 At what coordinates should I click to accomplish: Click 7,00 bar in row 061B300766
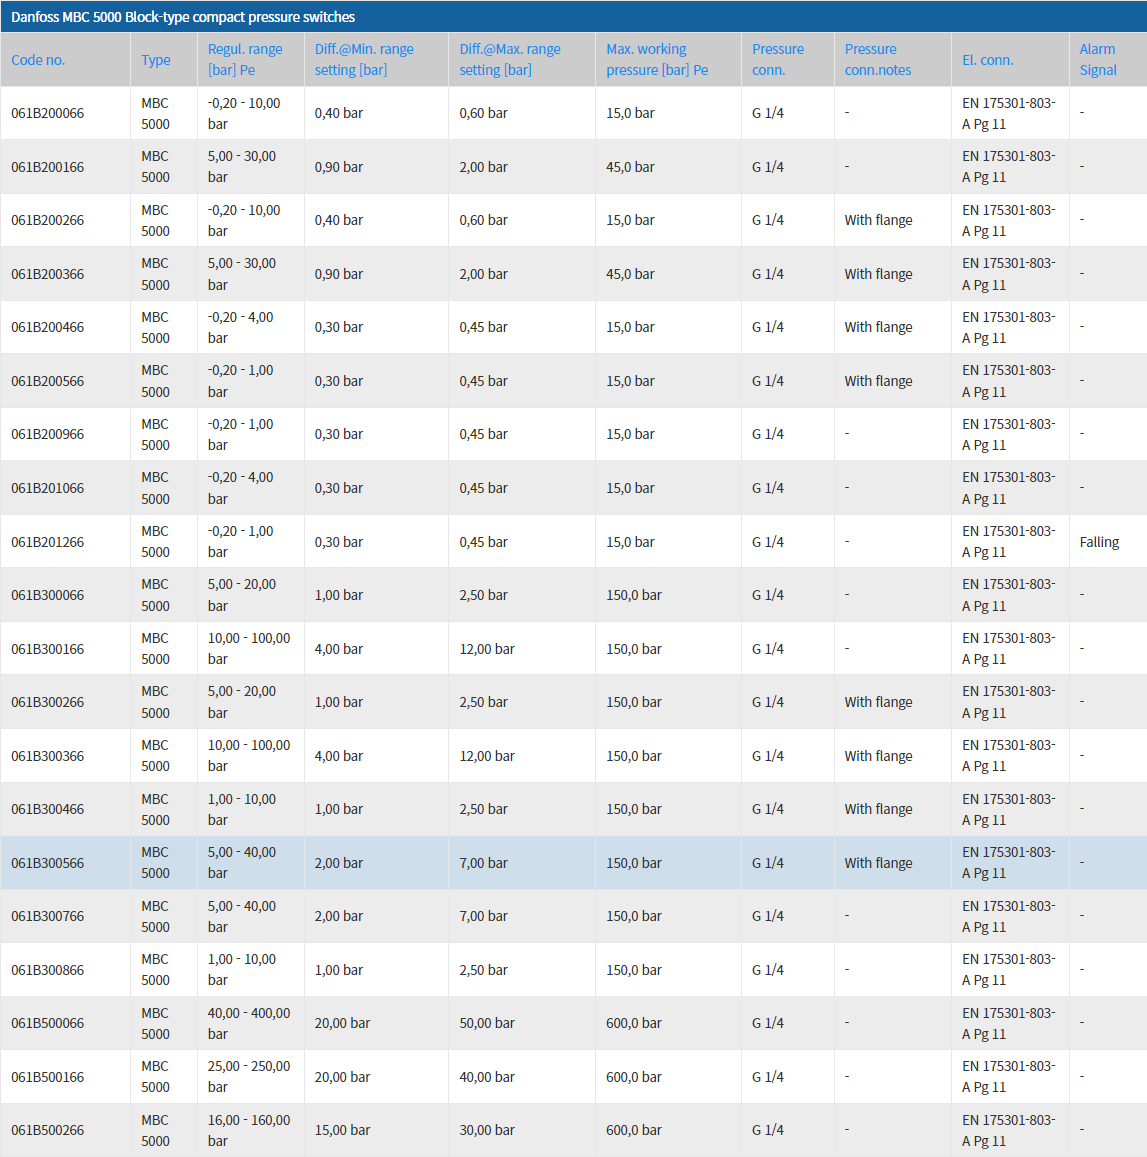coord(483,916)
